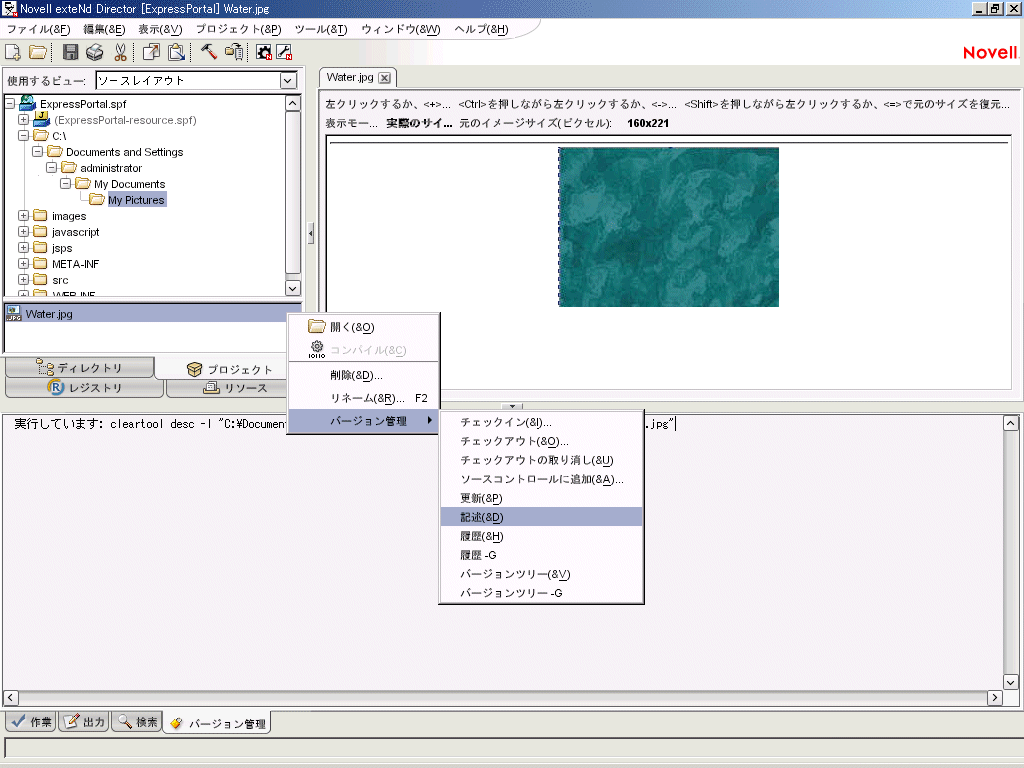Select 更新 in version submenu
Image resolution: width=1024 pixels, height=768 pixels.
[541, 498]
